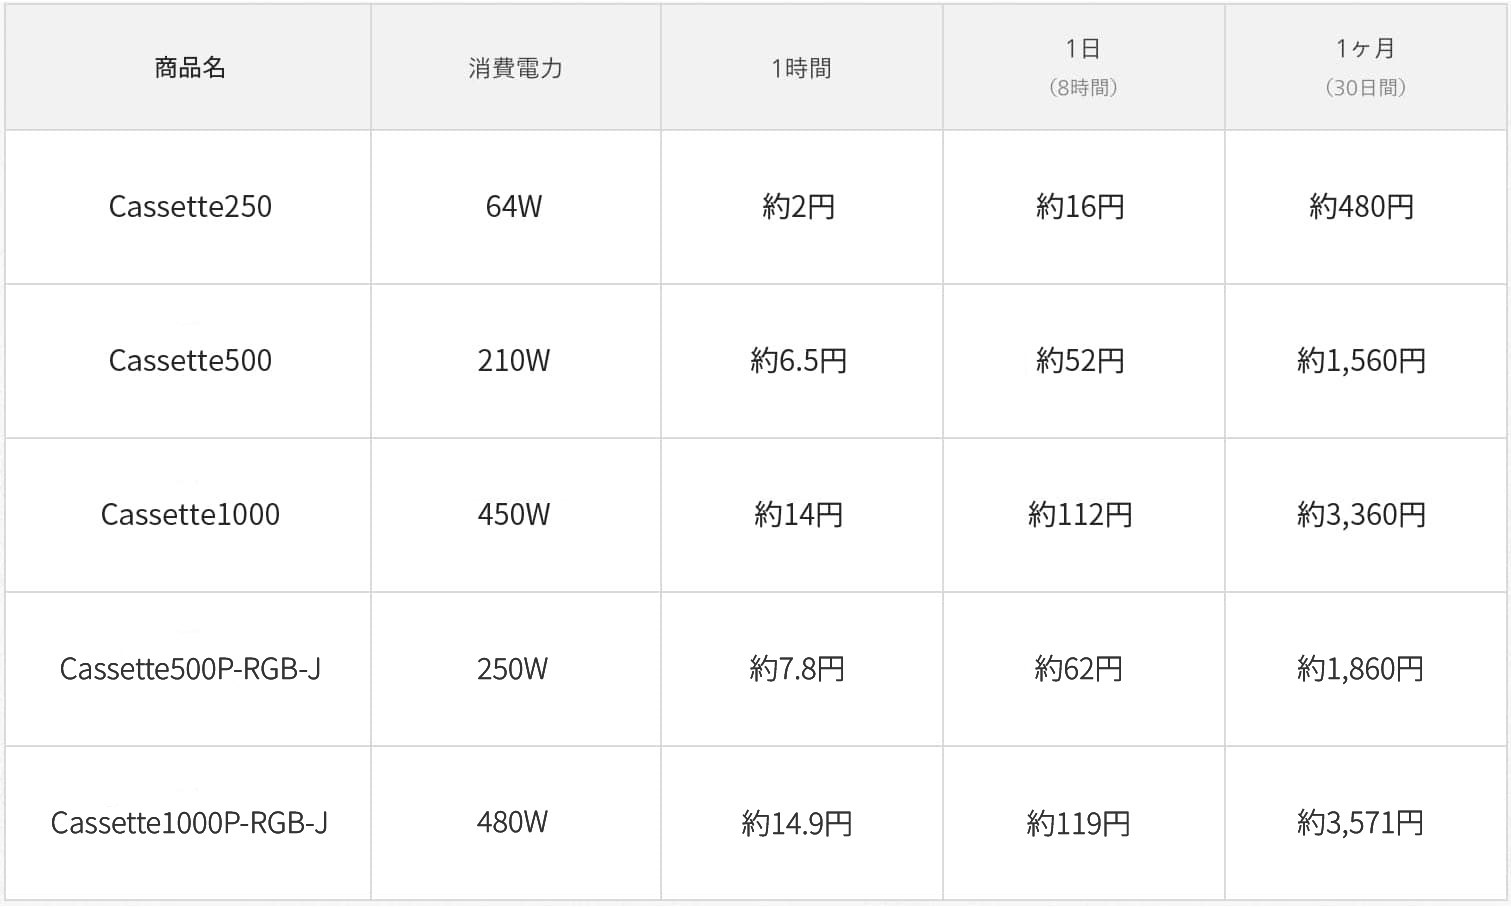Click the 64W power consumption cell
Image resolution: width=1511 pixels, height=907 pixels.
point(514,207)
